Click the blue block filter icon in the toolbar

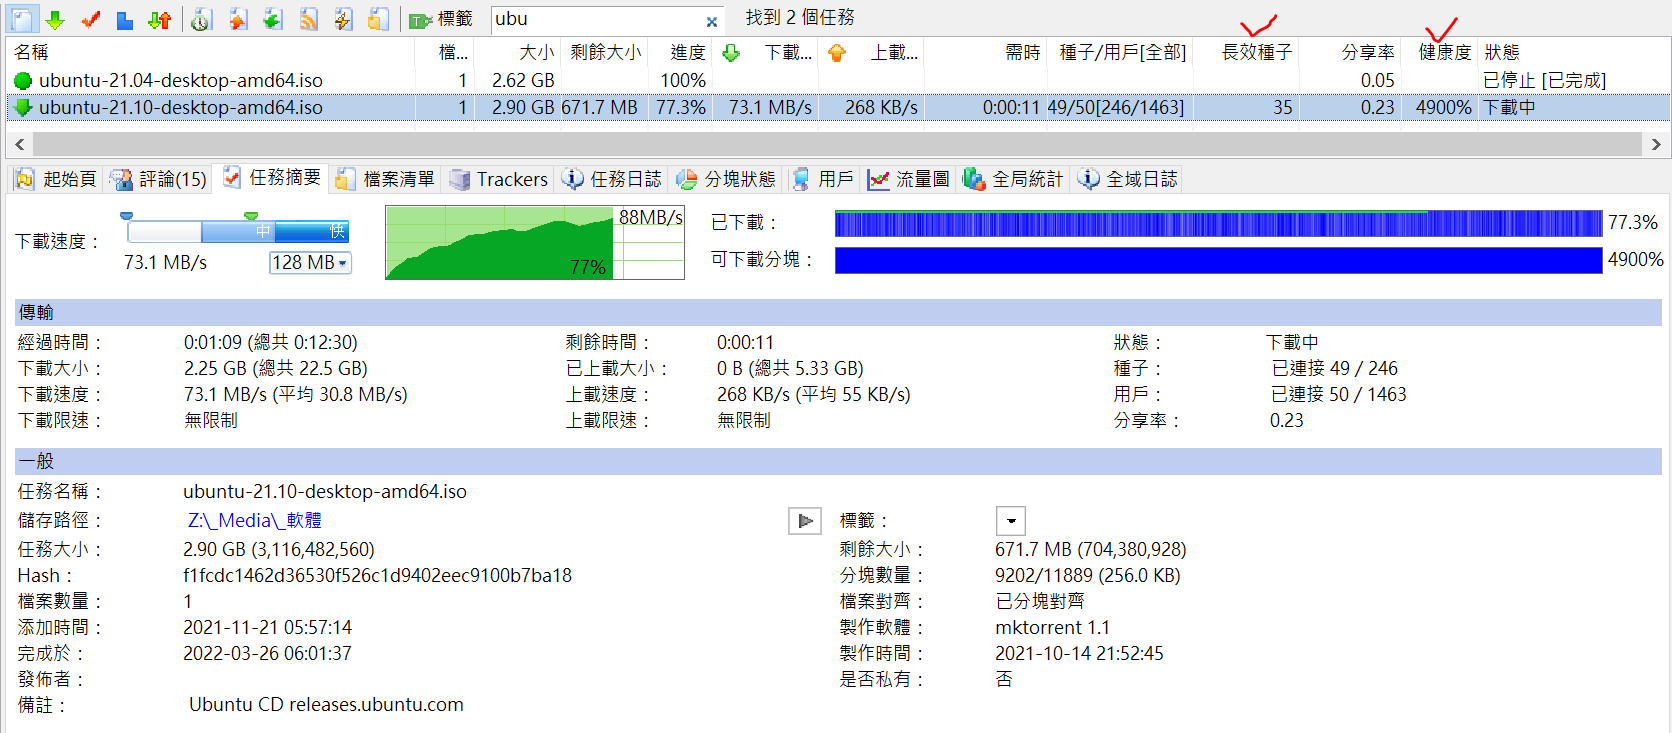click(x=125, y=19)
